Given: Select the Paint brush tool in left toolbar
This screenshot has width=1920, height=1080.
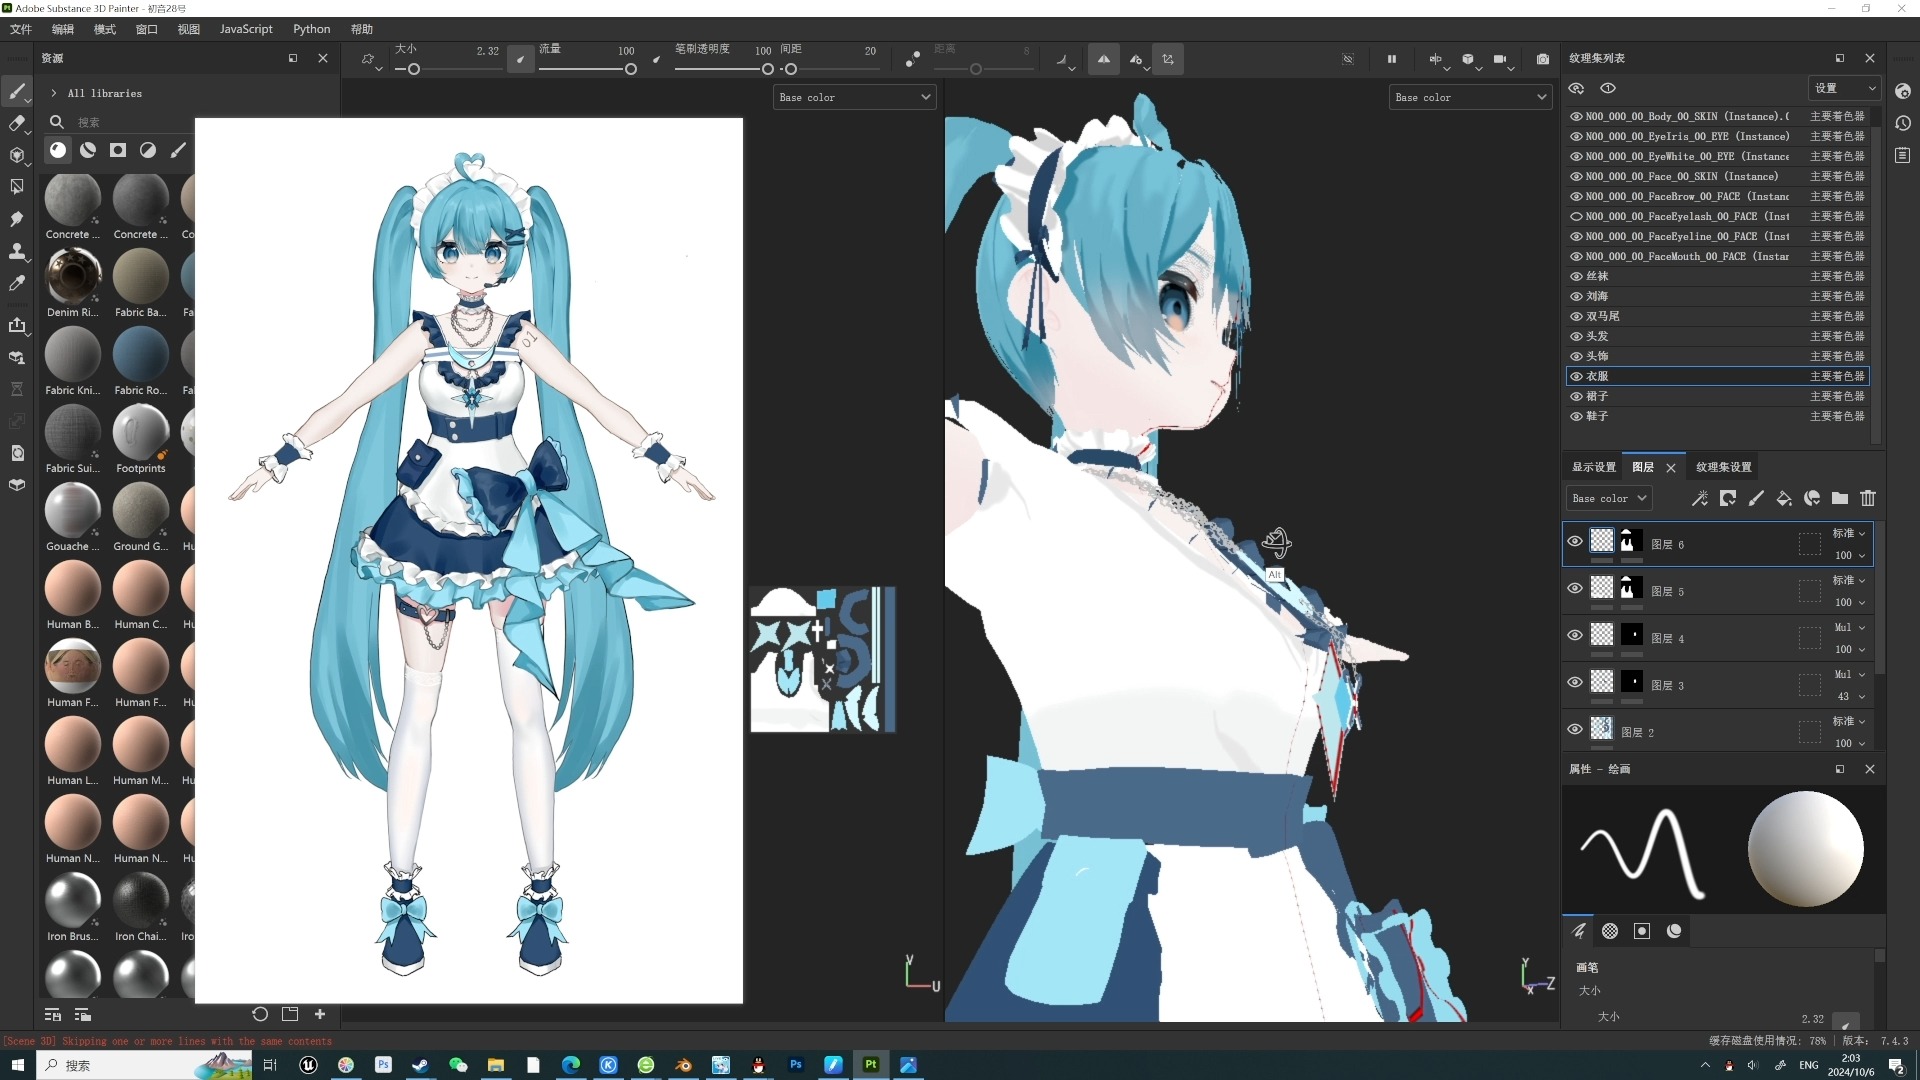Looking at the screenshot, I should click(17, 93).
